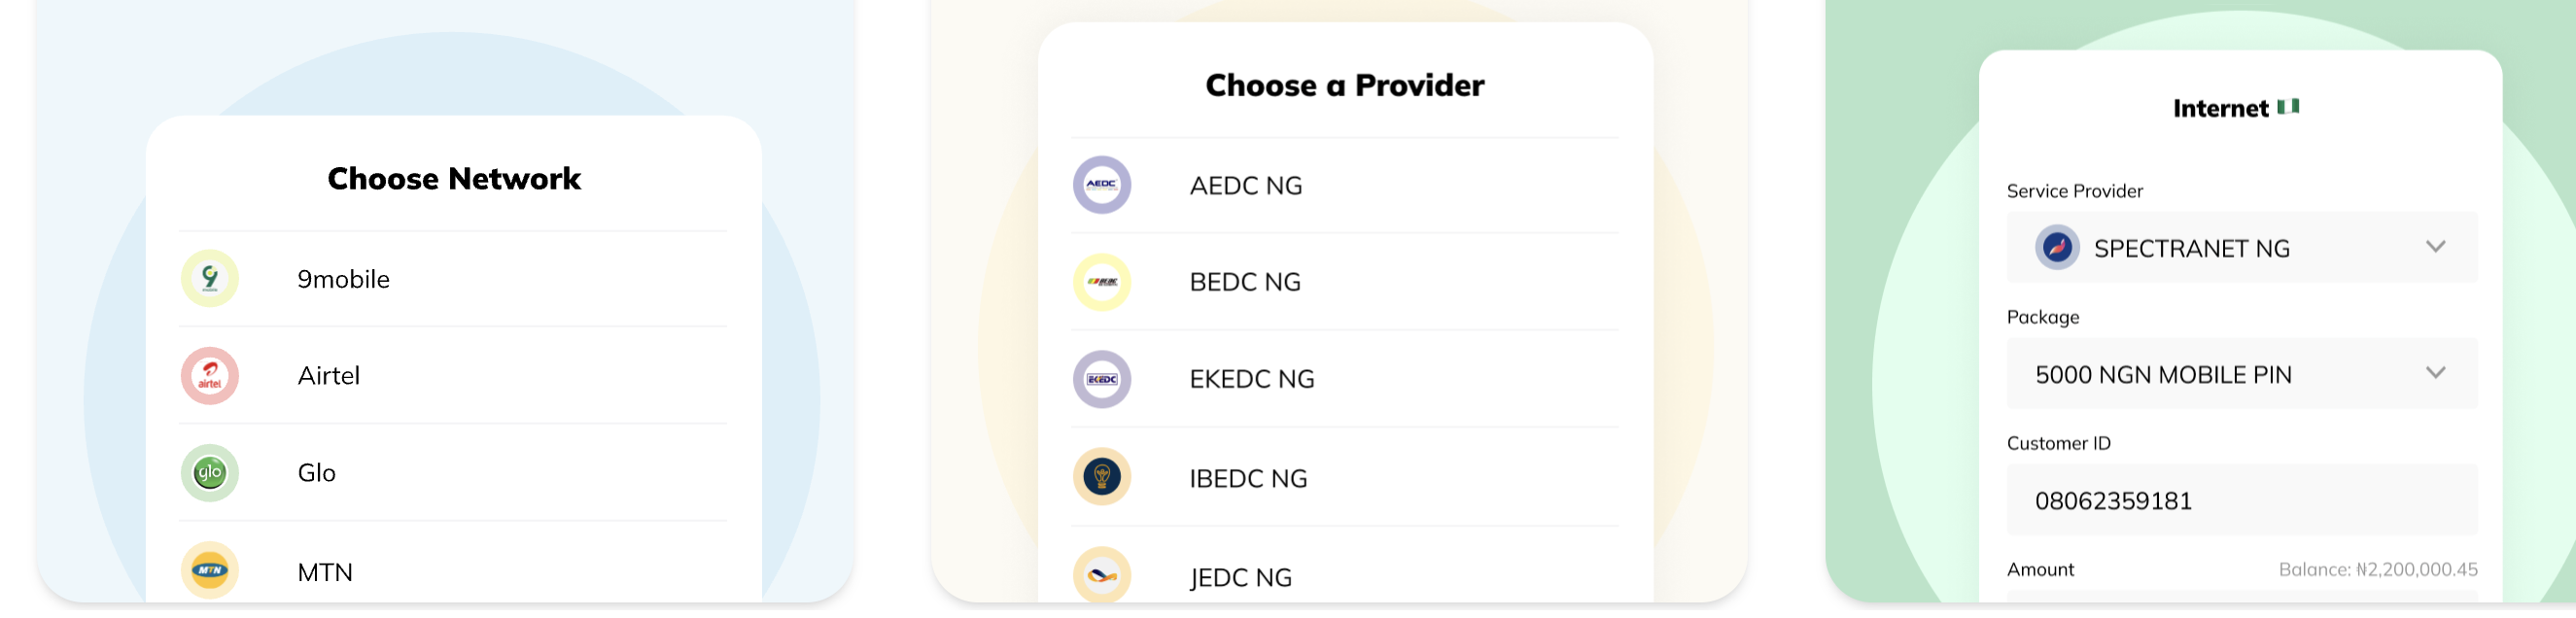The height and width of the screenshot is (618, 2576).
Task: Select EKEDC NG from provider list
Action: click(1252, 379)
